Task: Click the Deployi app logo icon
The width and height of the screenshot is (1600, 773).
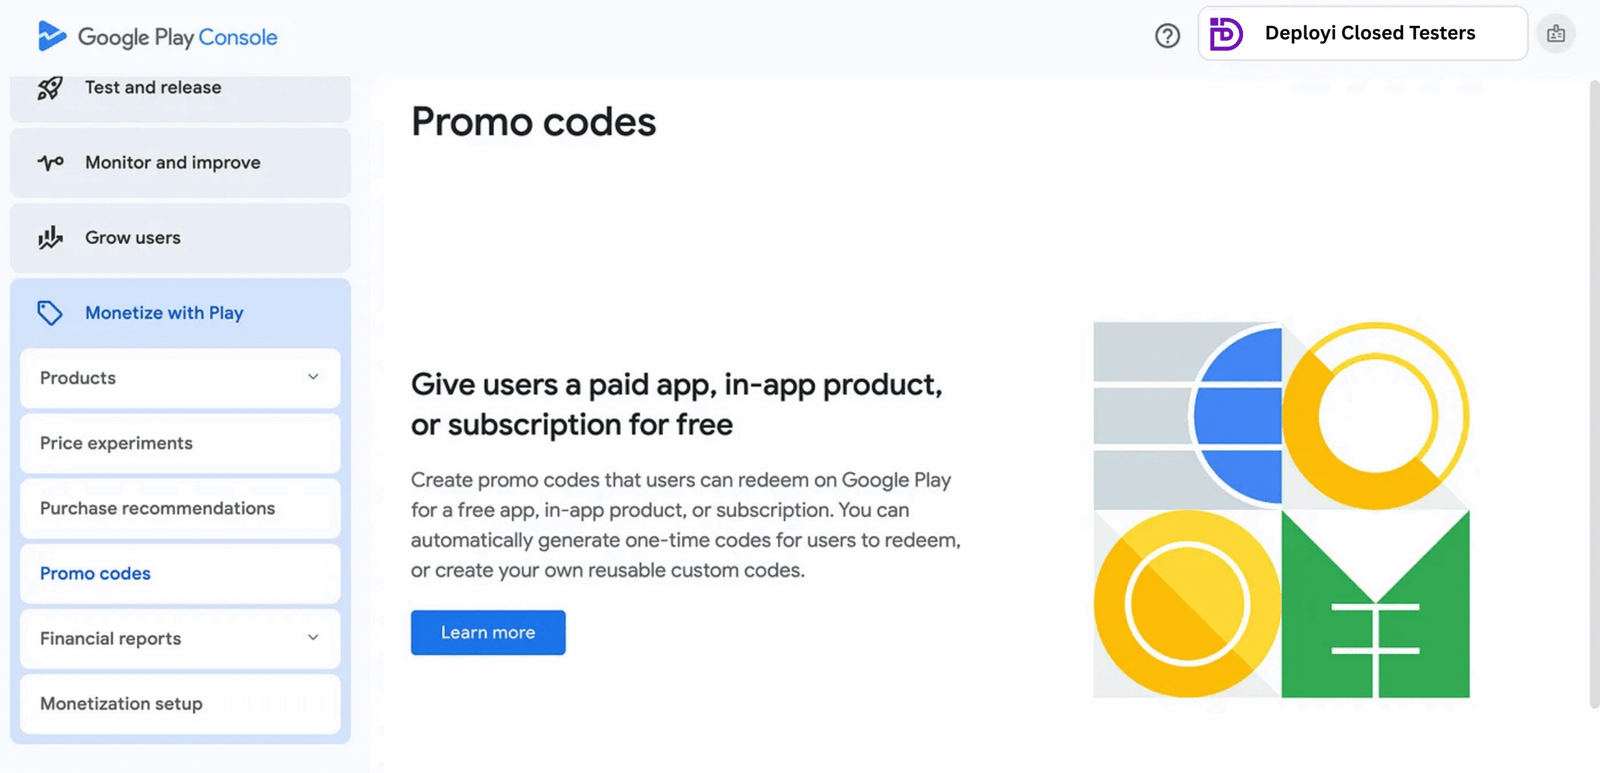Action: (1226, 34)
